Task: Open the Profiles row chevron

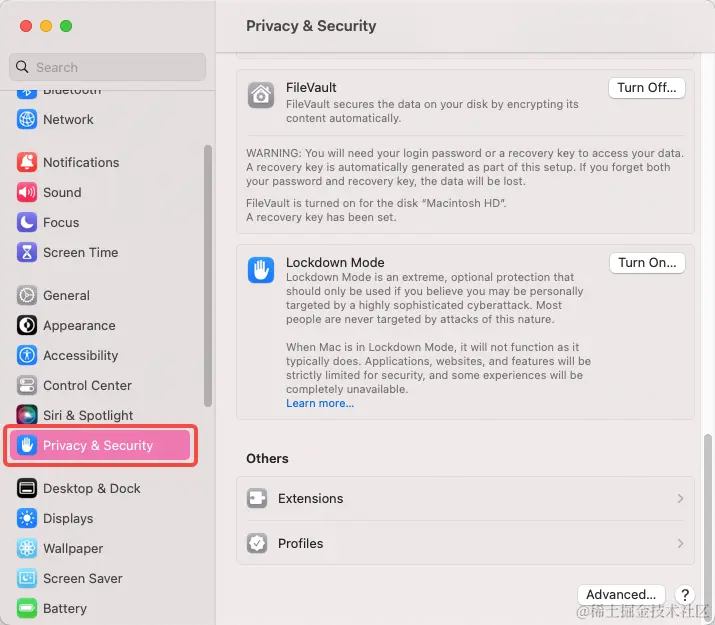Action: point(680,543)
